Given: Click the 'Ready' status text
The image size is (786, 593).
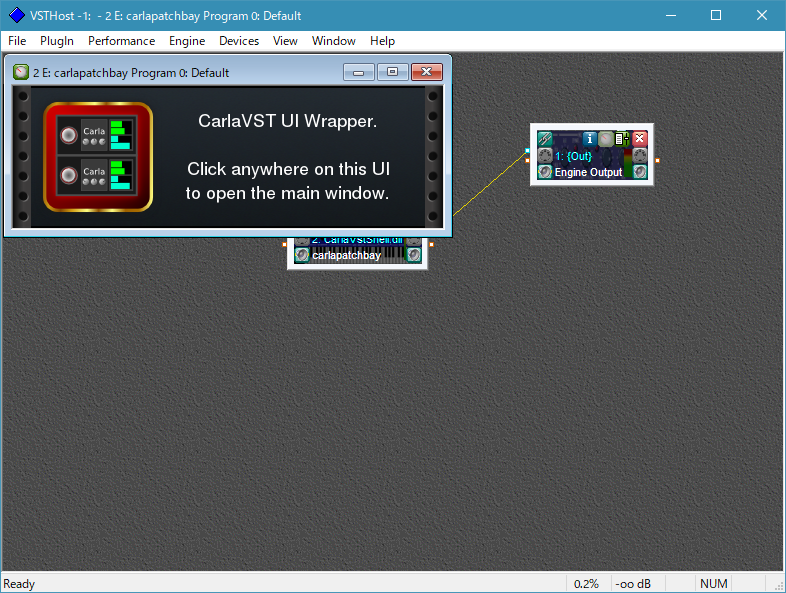Looking at the screenshot, I should click(x=19, y=584).
